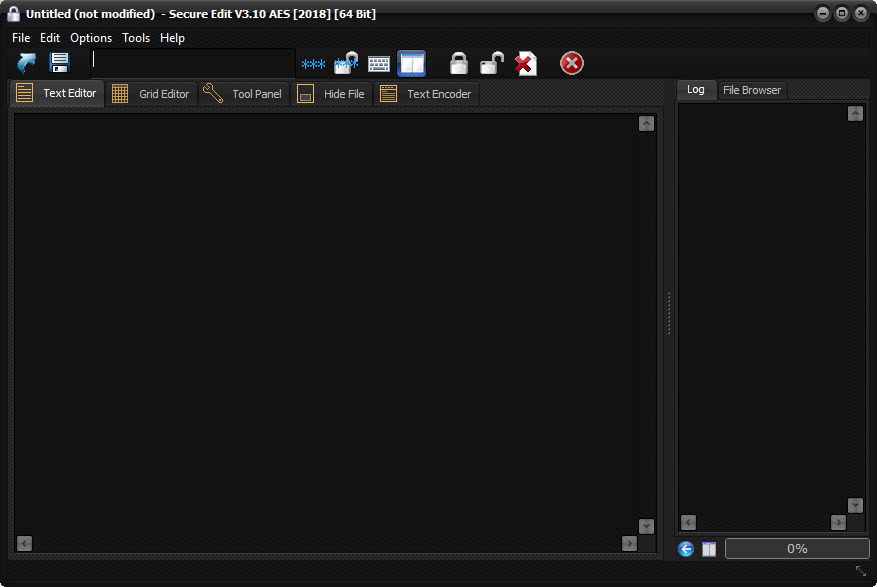
Task: Switch to the Text Encoder tab
Action: pos(426,94)
